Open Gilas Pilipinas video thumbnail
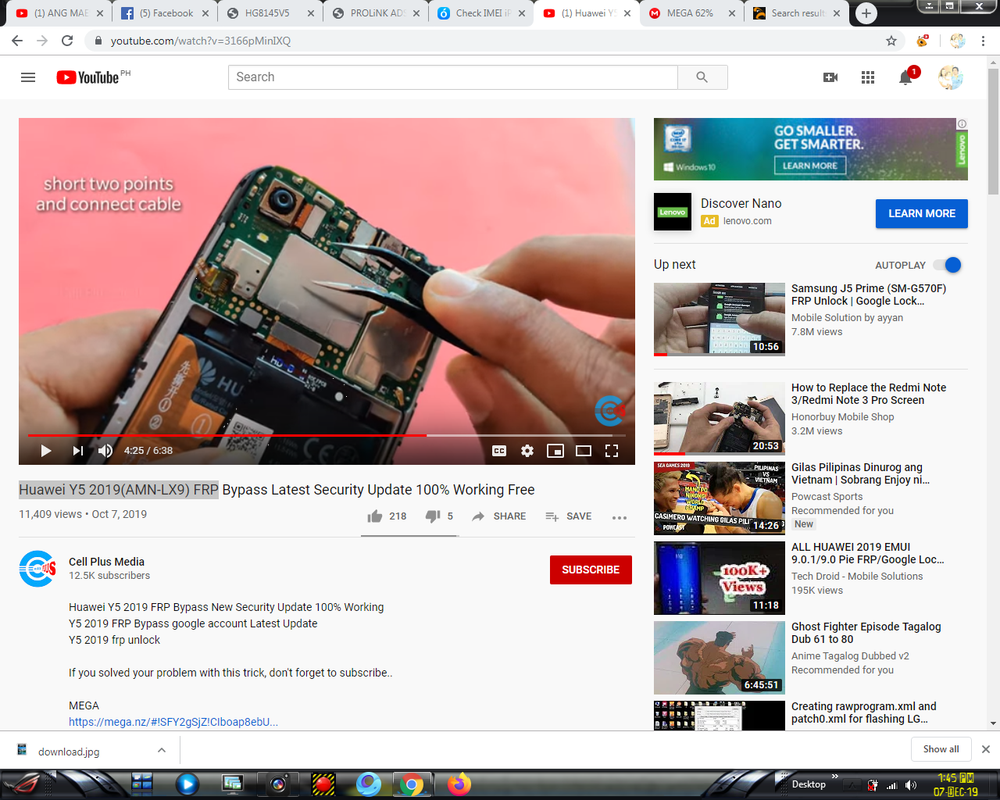This screenshot has height=800, width=1000. (x=719, y=498)
